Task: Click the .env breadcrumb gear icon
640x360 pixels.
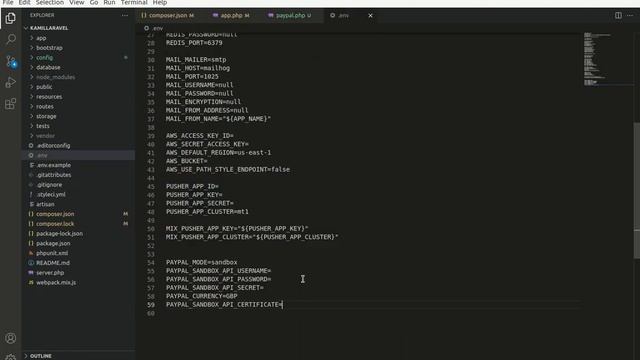Action: pyautogui.click(x=146, y=28)
